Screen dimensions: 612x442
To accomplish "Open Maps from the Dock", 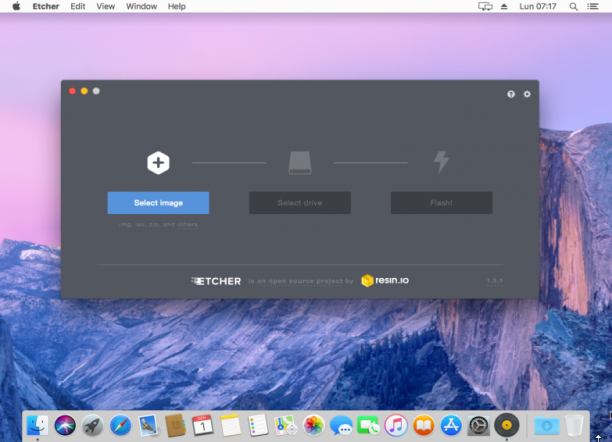I will click(286, 425).
